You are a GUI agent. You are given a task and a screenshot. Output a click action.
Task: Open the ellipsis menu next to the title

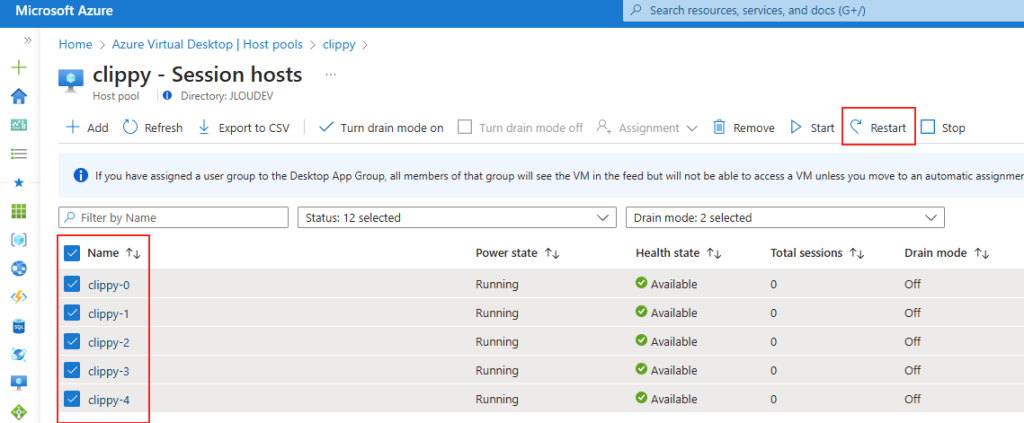coord(330,75)
